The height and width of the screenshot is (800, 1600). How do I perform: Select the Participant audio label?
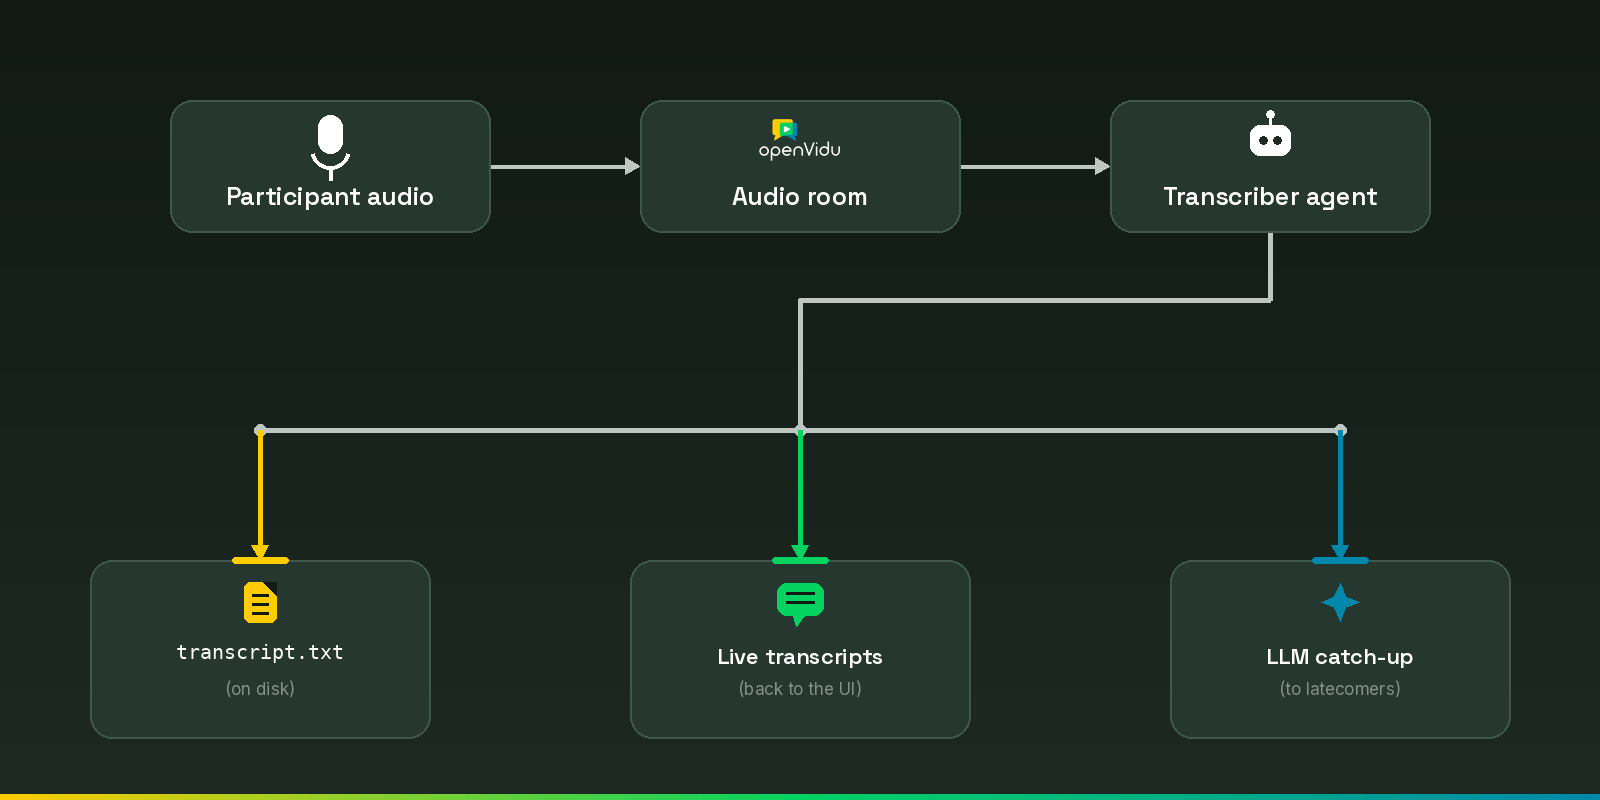[330, 197]
